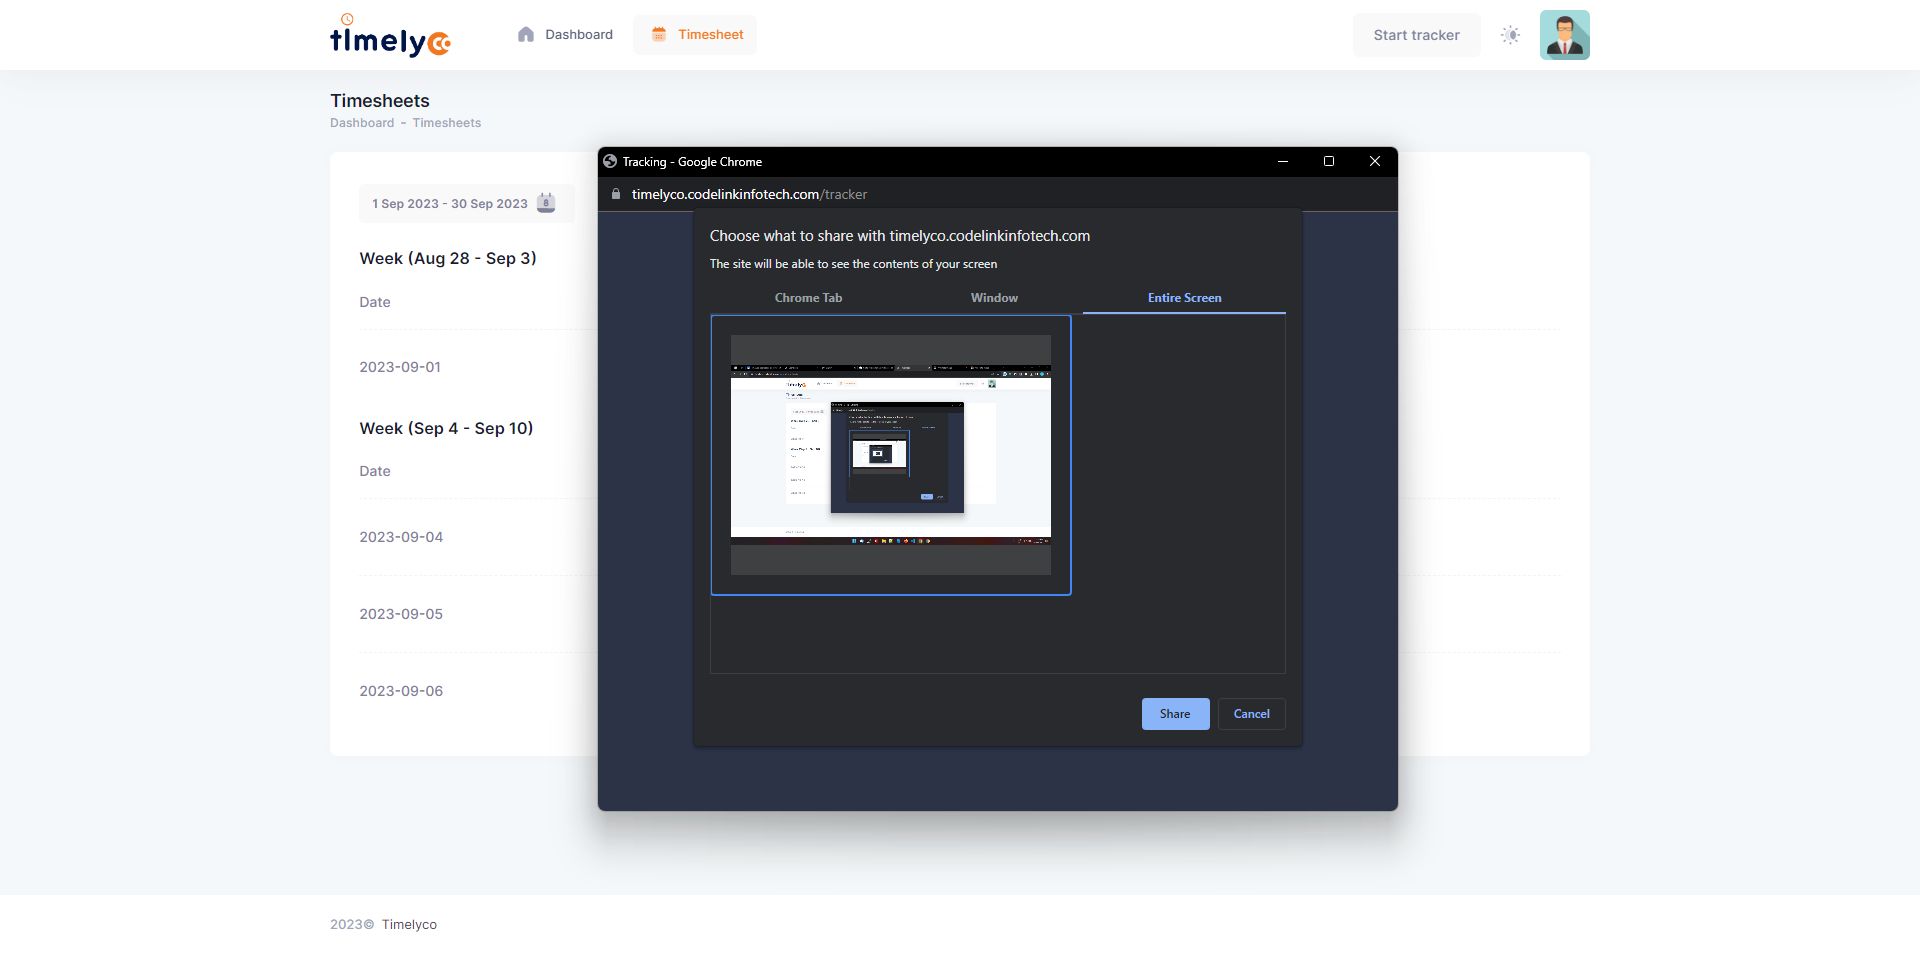Screen dimensions: 1920x955
Task: Open the user profile avatar
Action: click(x=1564, y=35)
